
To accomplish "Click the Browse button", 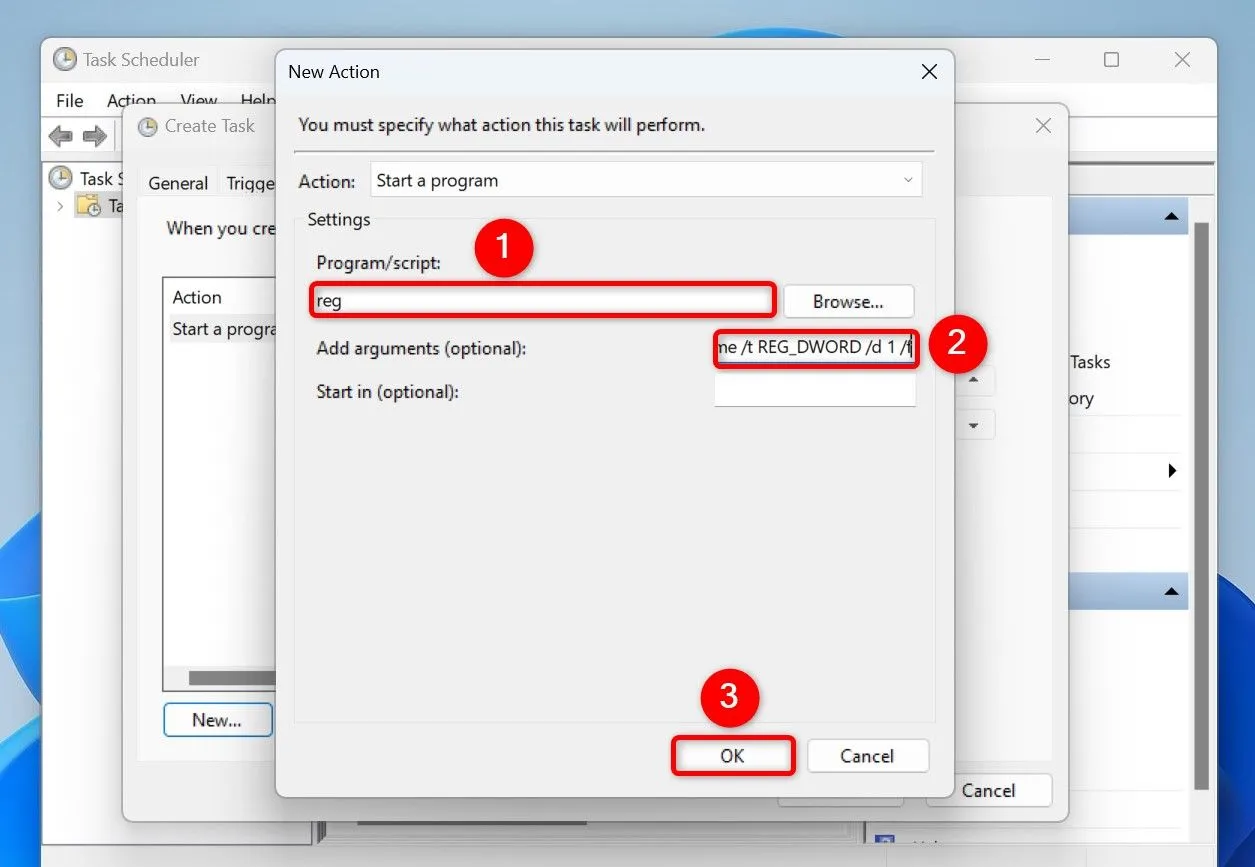I will [x=848, y=301].
